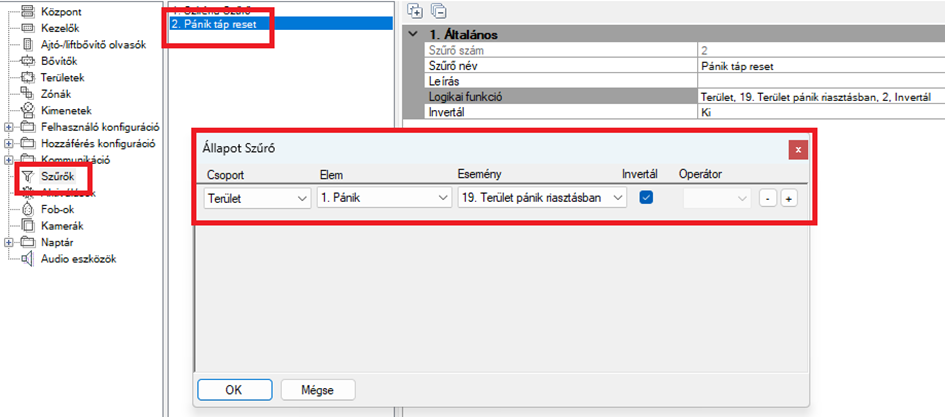Select the Kezelők keypad icon
Screen dimensions: 945x417
click(28, 29)
